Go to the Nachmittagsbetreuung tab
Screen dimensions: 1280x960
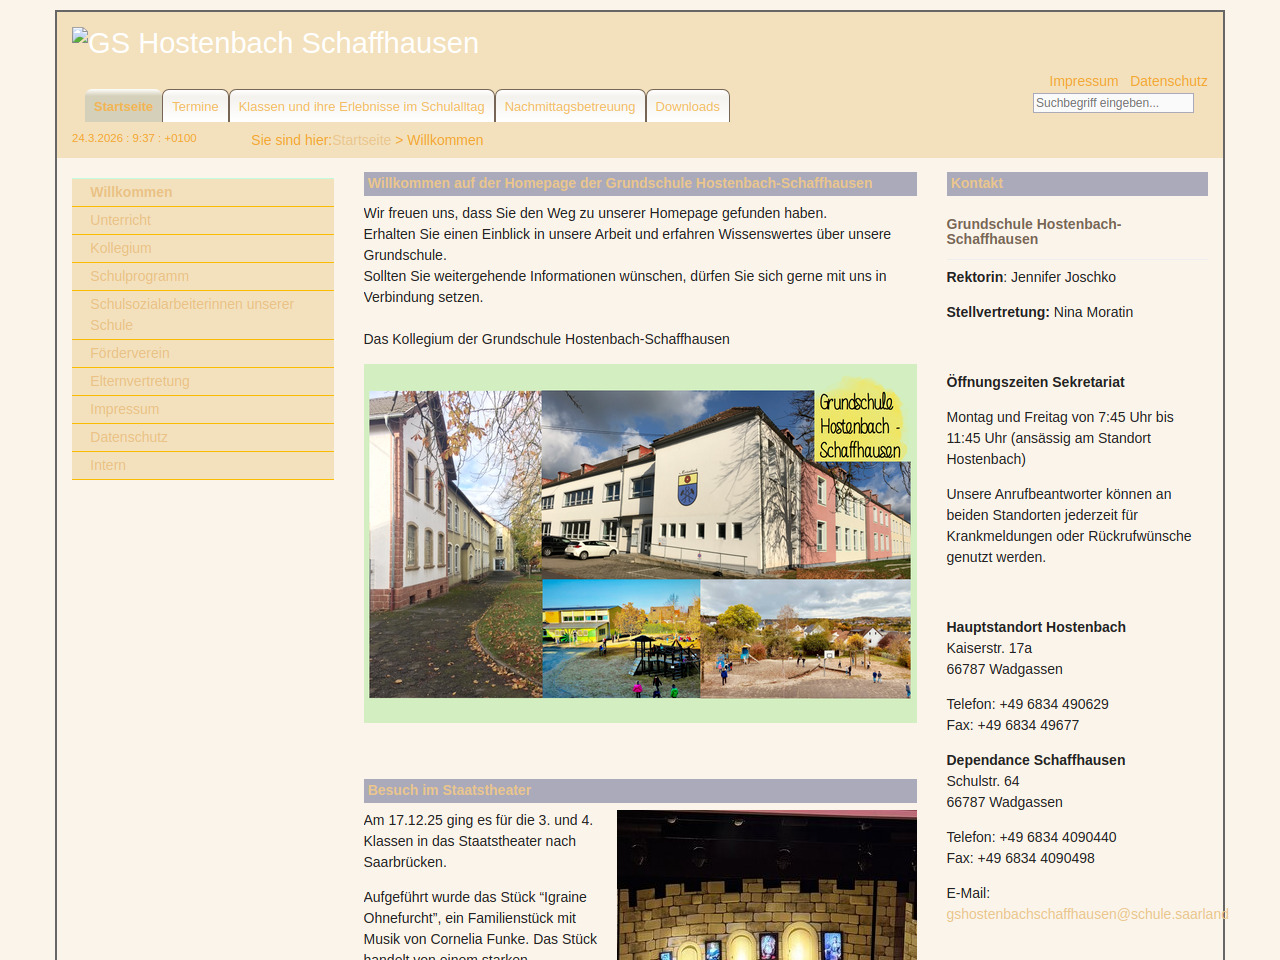pos(569,107)
